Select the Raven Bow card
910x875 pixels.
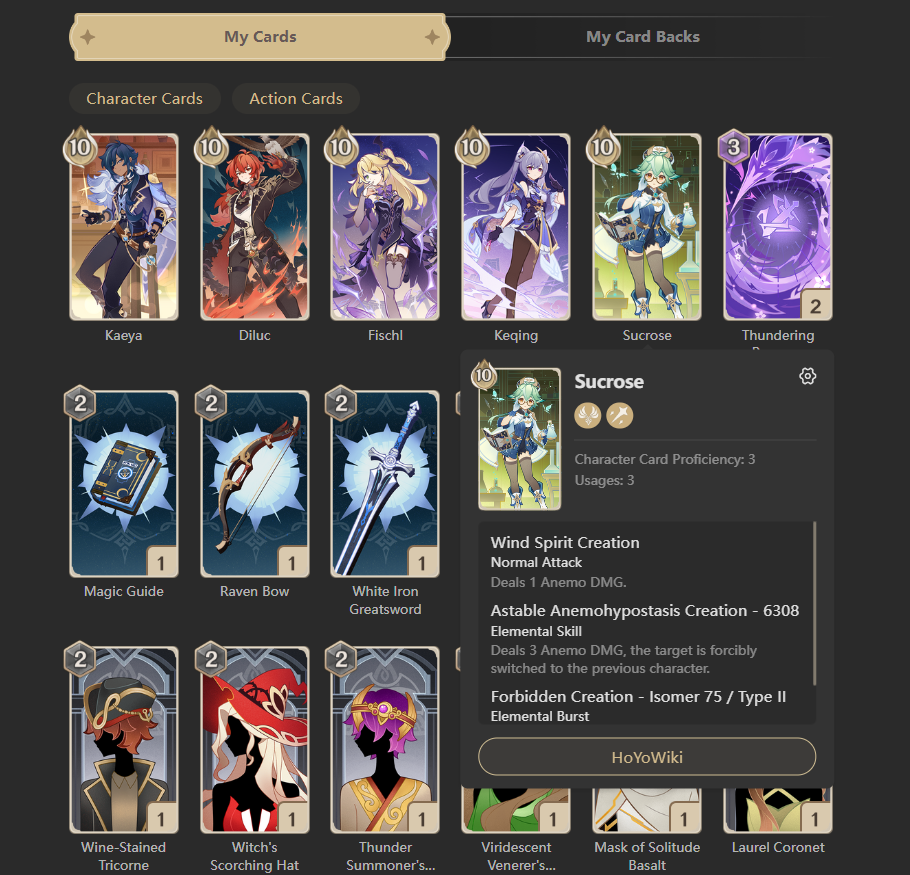(x=255, y=483)
